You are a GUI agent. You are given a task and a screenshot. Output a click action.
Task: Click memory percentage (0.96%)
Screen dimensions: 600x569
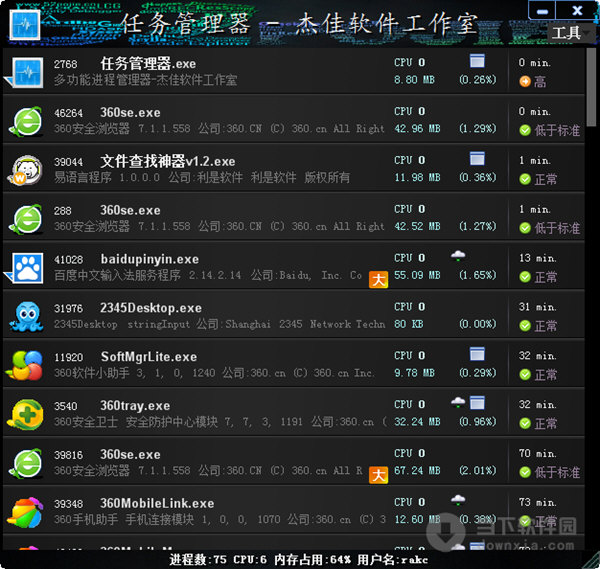(x=478, y=422)
